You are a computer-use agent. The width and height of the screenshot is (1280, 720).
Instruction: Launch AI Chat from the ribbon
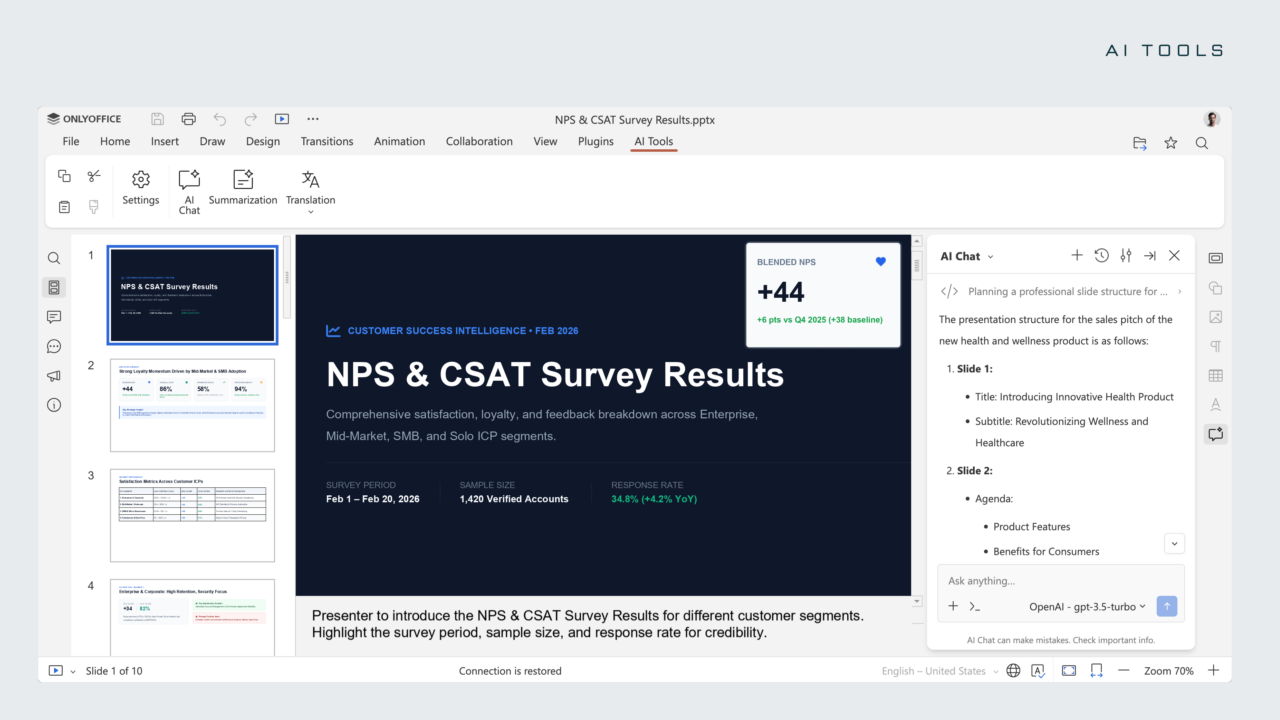coord(189,191)
